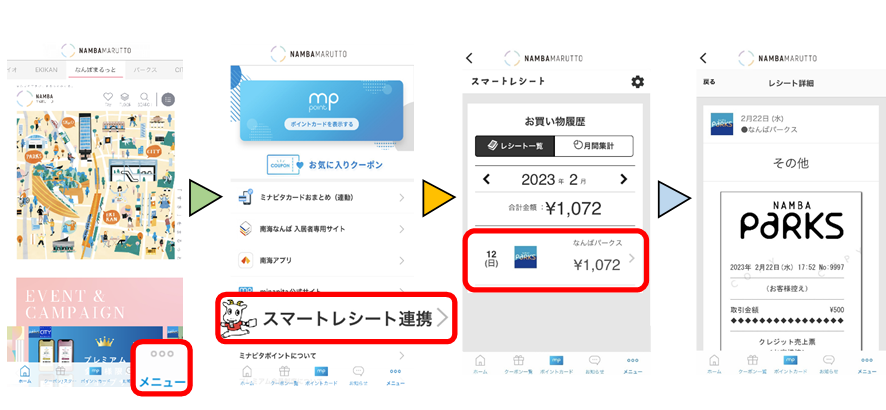Tap the Namba illustrated map image

(96, 185)
